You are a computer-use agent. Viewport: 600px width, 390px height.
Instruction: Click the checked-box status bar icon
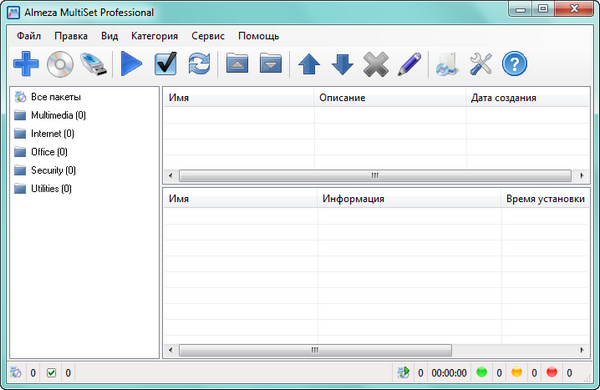pos(51,372)
